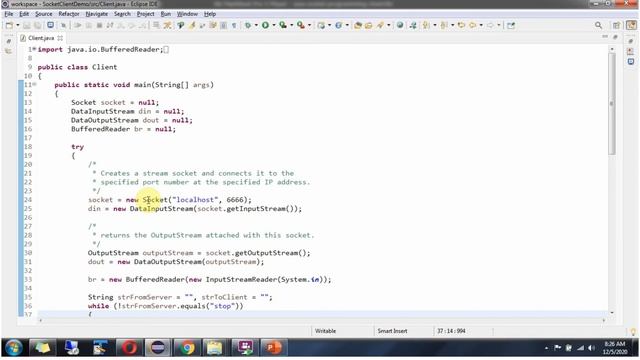Click the Pin Editor toolbar icon
The image size is (640, 360).
coord(511,25)
